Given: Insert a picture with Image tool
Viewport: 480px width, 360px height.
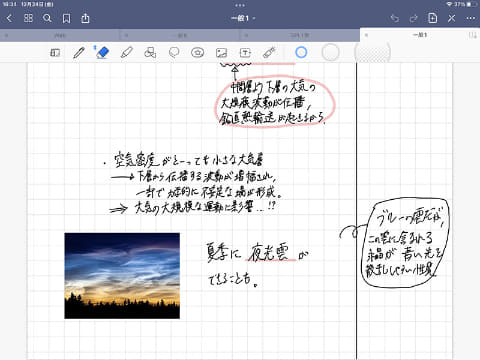Looking at the screenshot, I should pyautogui.click(x=221, y=53).
